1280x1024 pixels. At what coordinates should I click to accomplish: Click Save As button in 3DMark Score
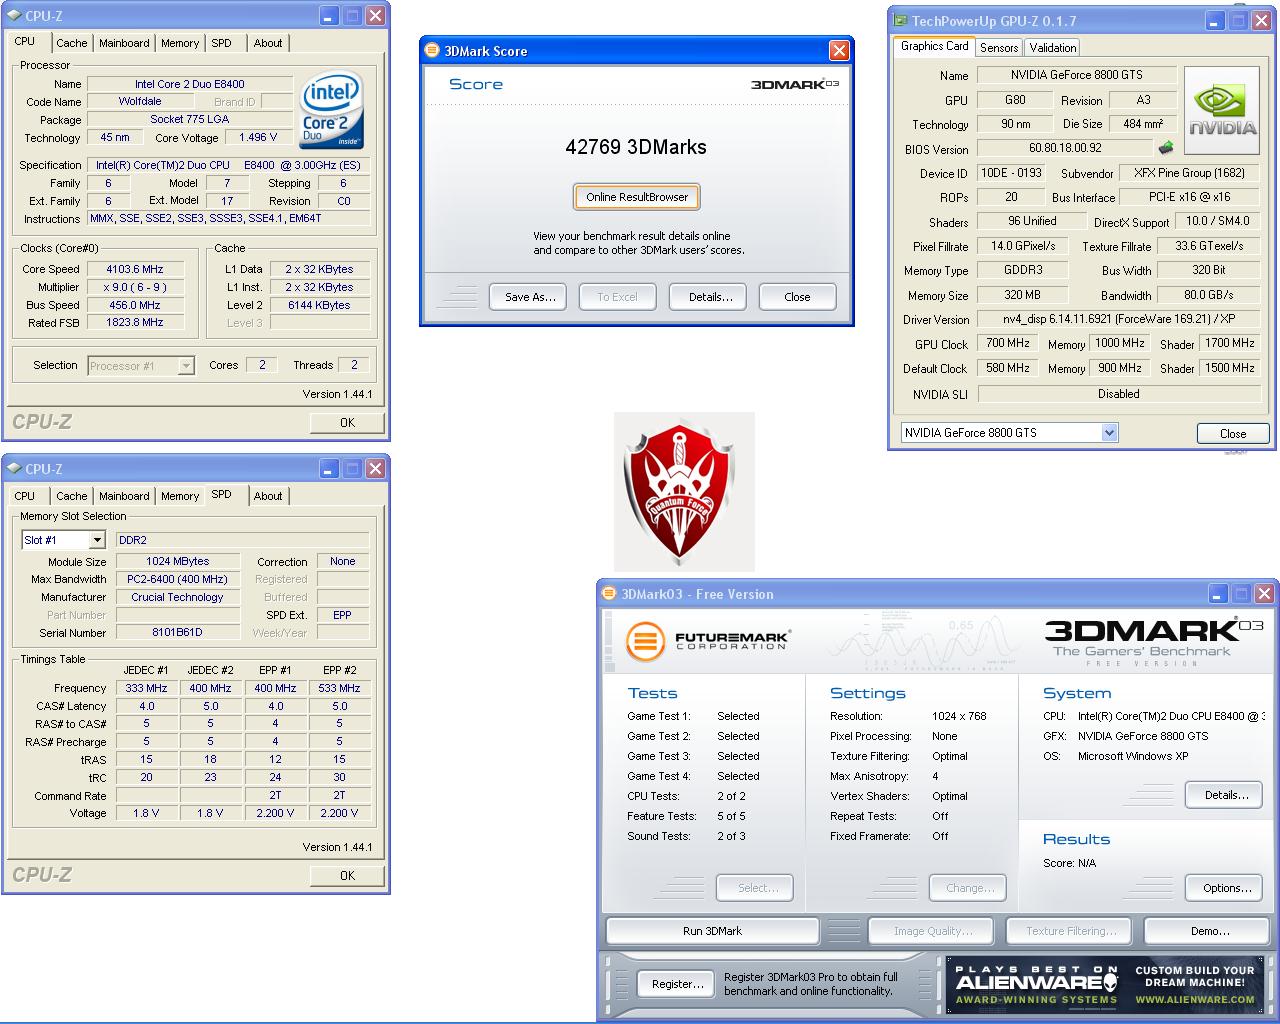tap(530, 297)
